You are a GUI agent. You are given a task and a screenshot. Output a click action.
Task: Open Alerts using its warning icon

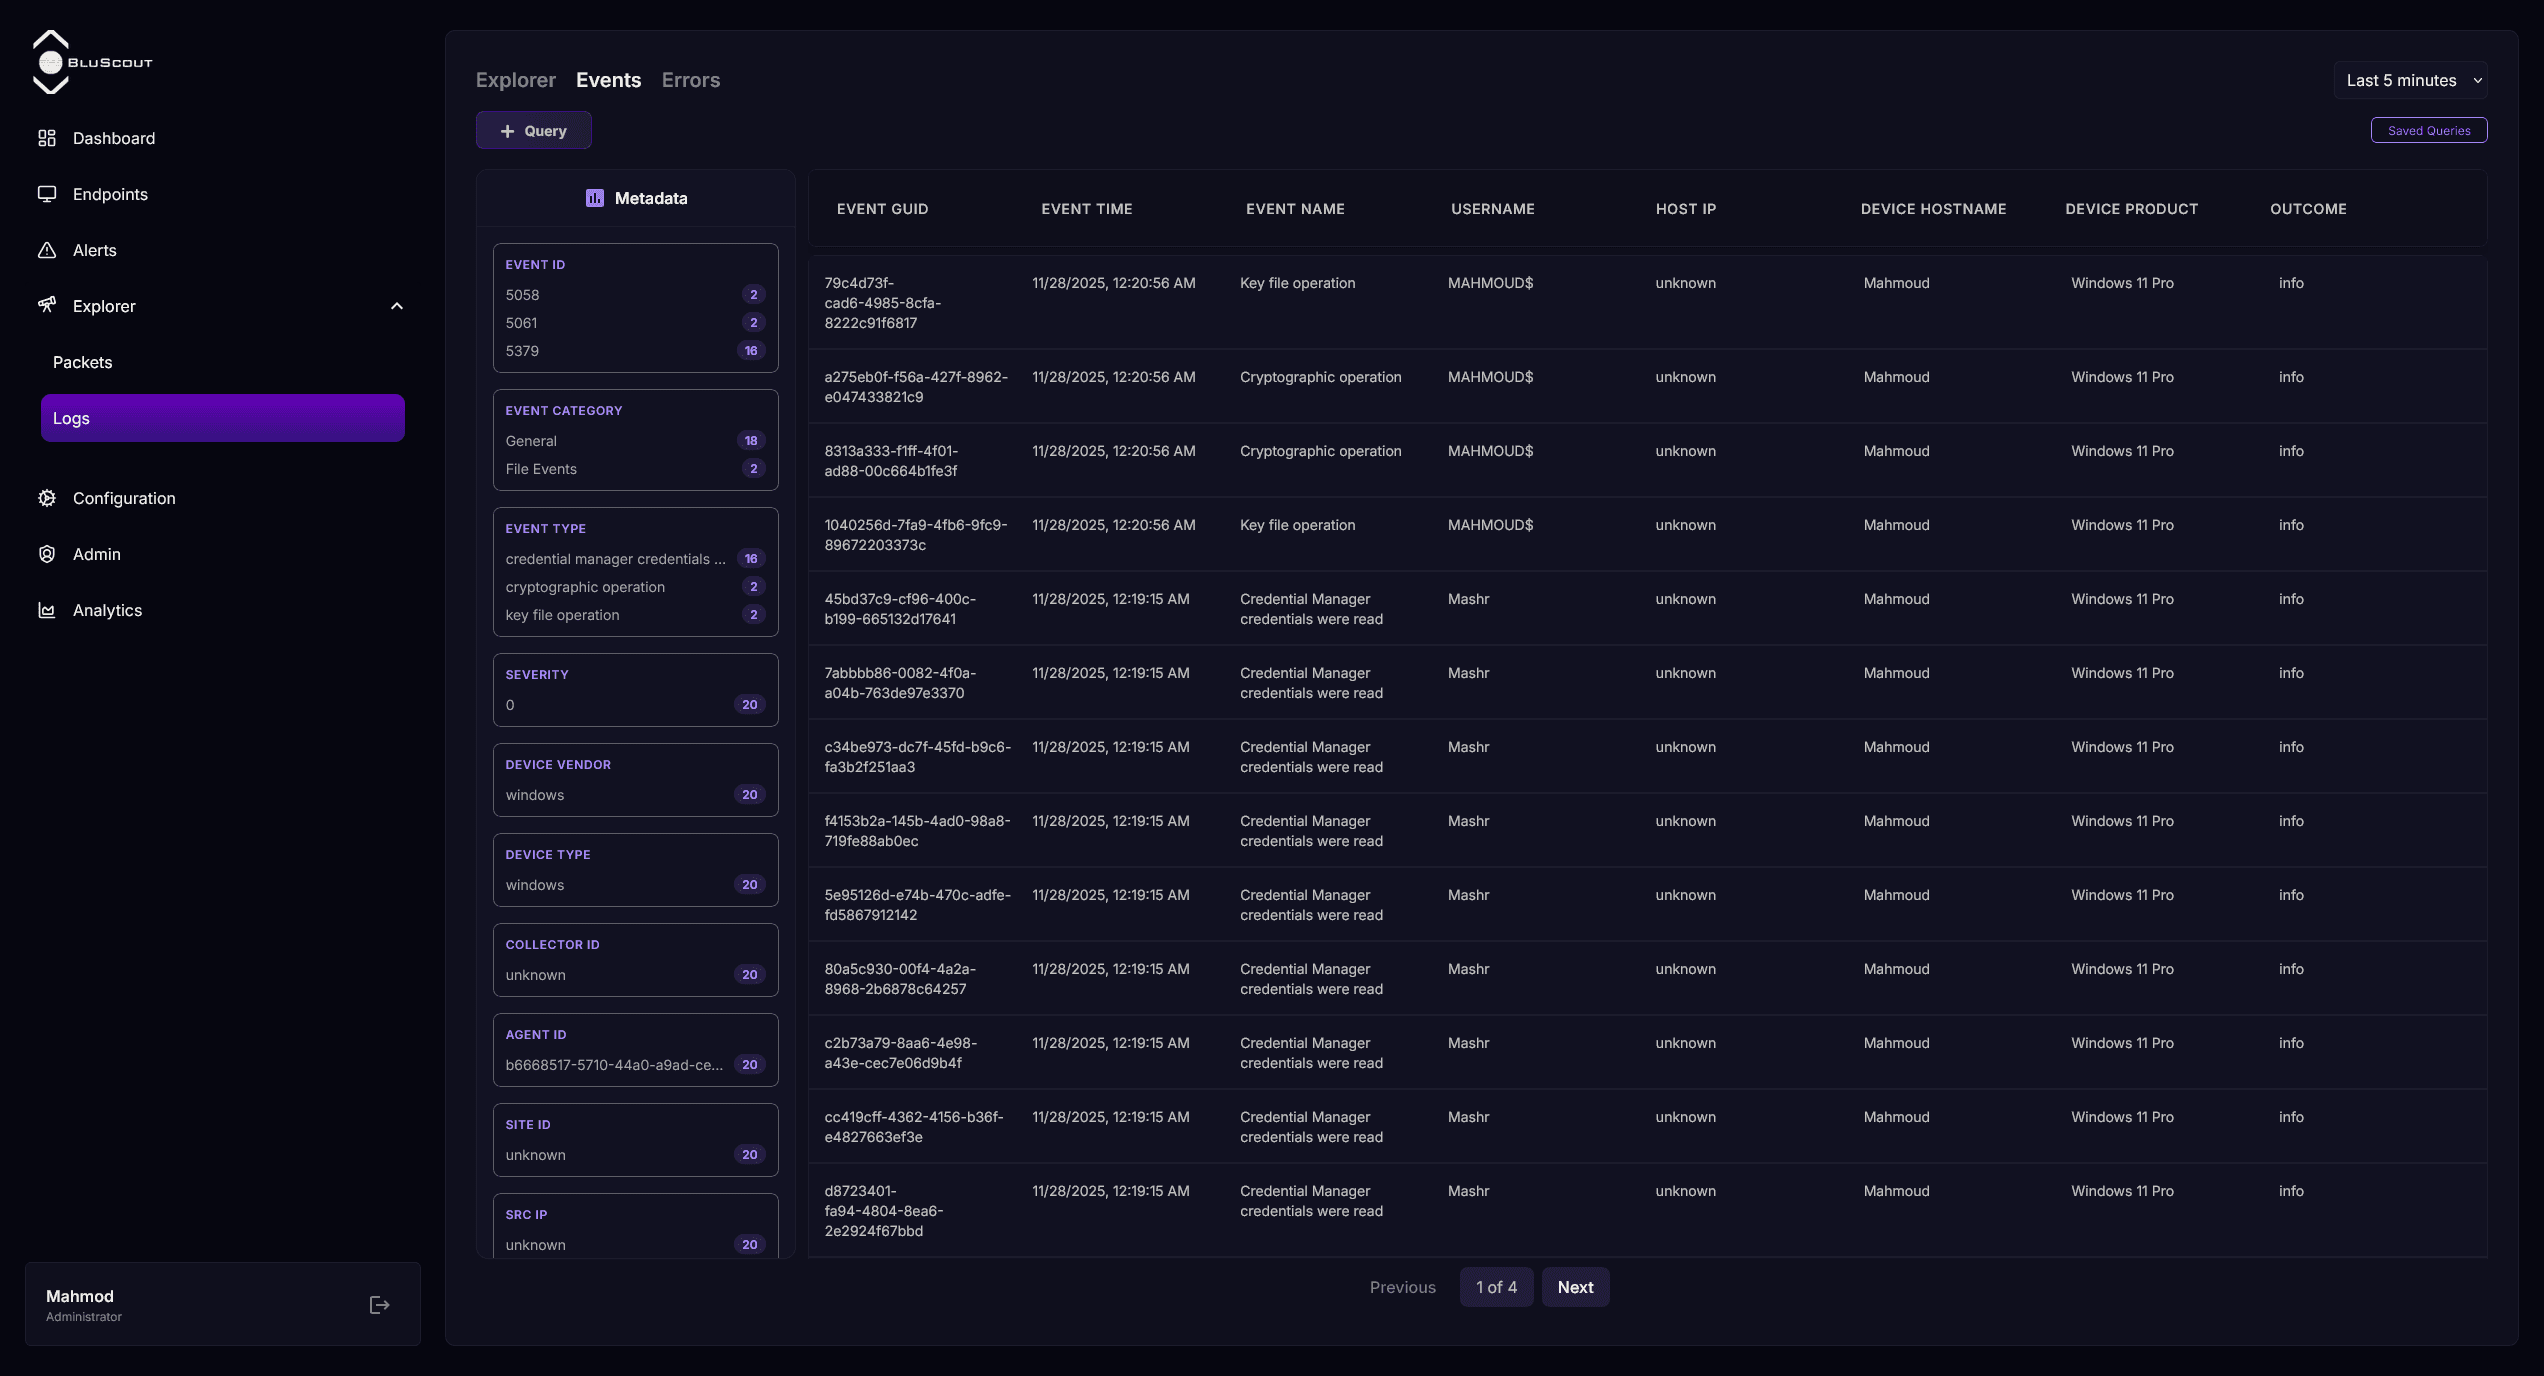(47, 250)
